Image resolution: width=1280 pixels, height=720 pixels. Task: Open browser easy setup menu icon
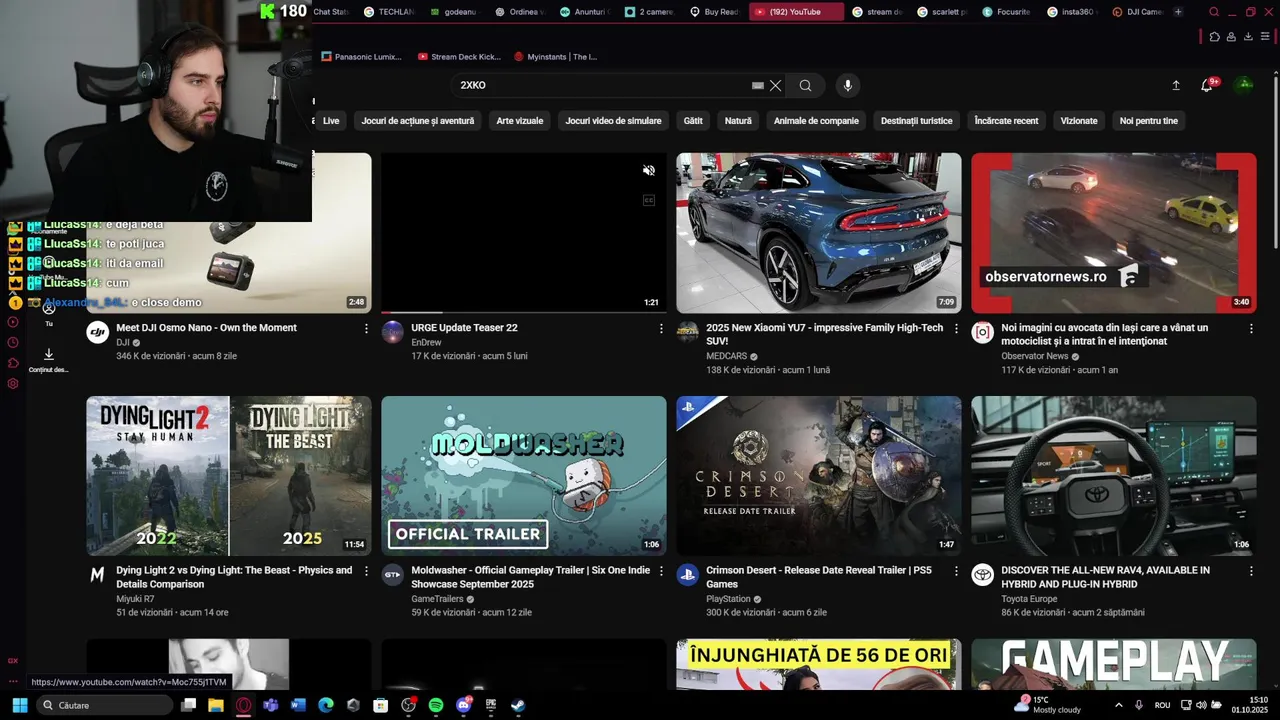pyautogui.click(x=1265, y=37)
